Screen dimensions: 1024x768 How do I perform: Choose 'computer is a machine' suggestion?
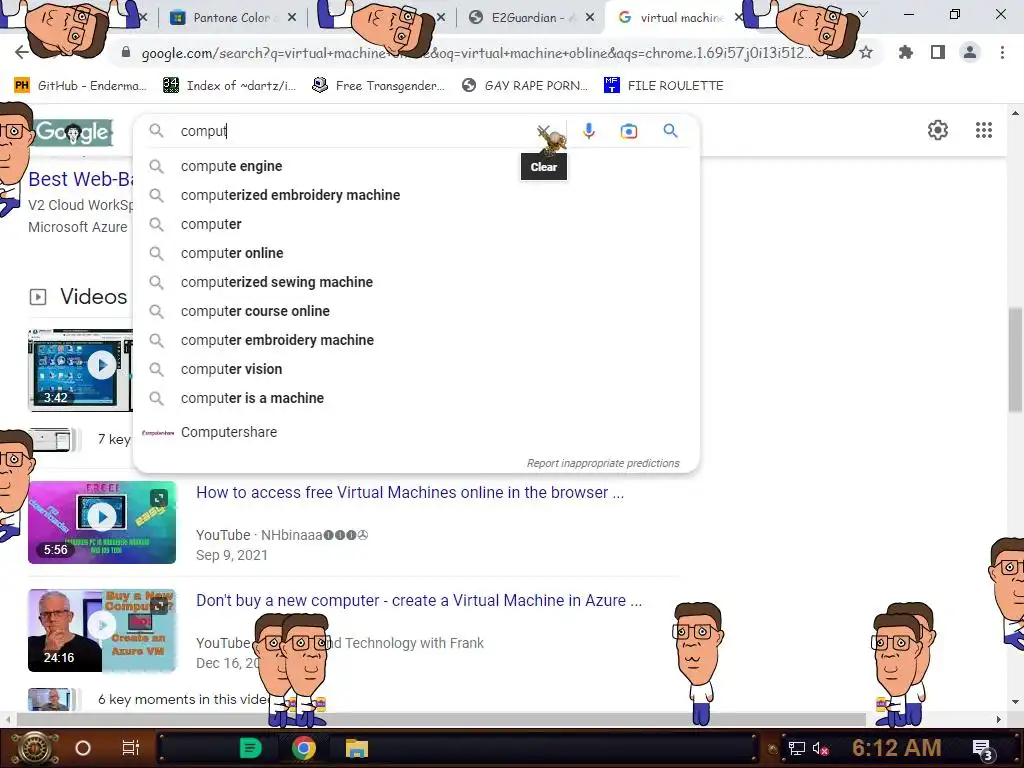click(x=416, y=398)
